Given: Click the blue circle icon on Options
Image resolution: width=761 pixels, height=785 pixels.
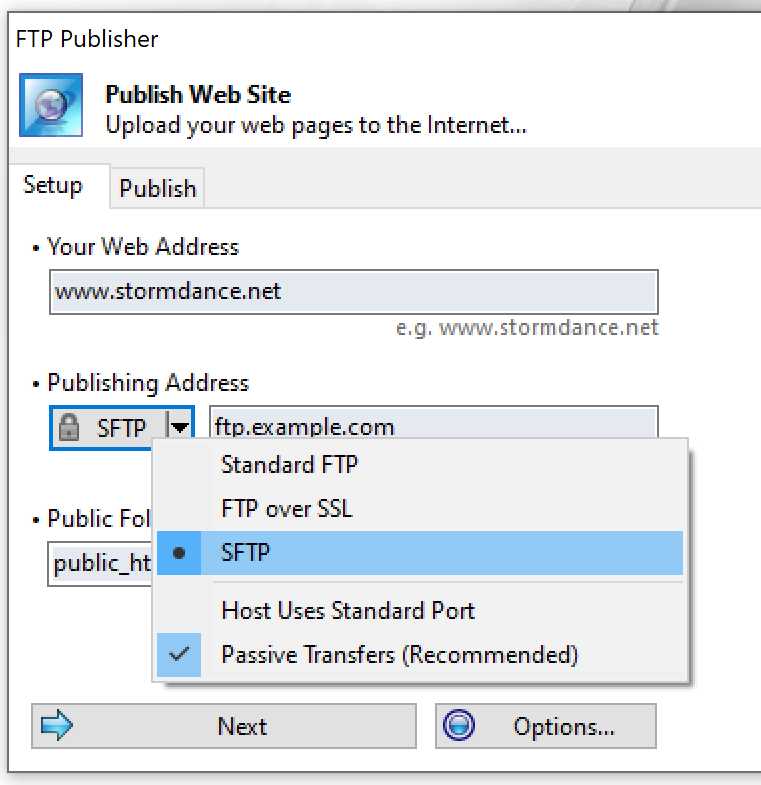Looking at the screenshot, I should [x=459, y=725].
